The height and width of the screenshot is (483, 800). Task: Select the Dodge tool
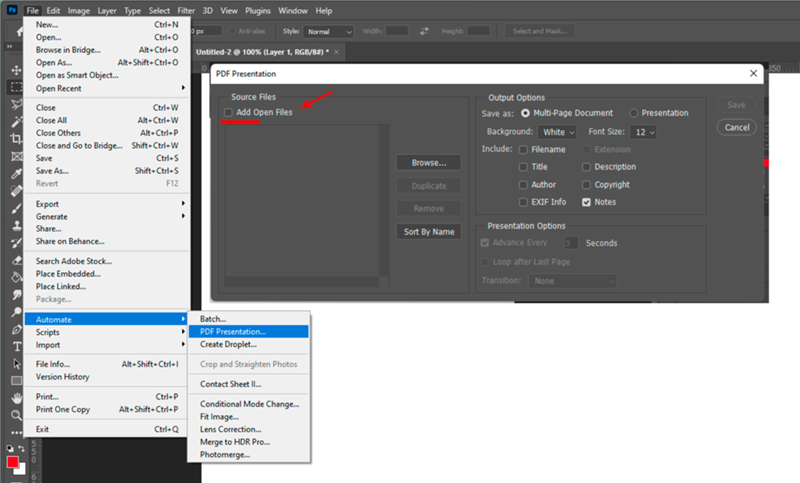[x=16, y=312]
